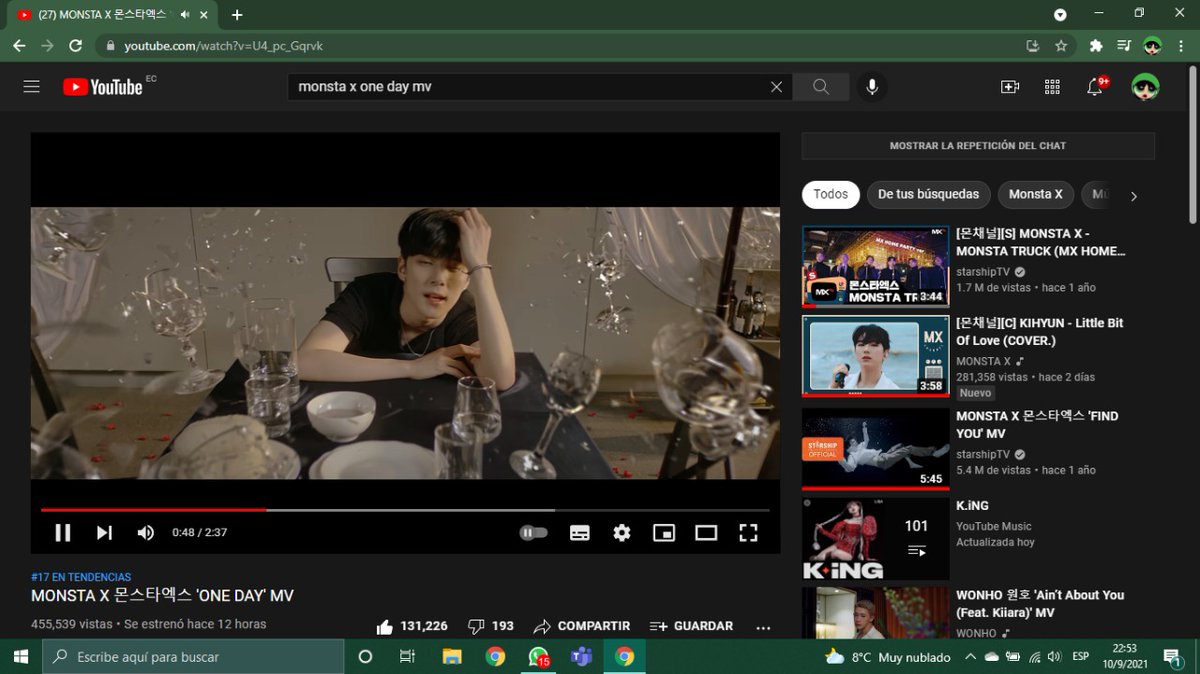This screenshot has height=674, width=1200.
Task: Click the browser address bar URL
Action: 223,46
